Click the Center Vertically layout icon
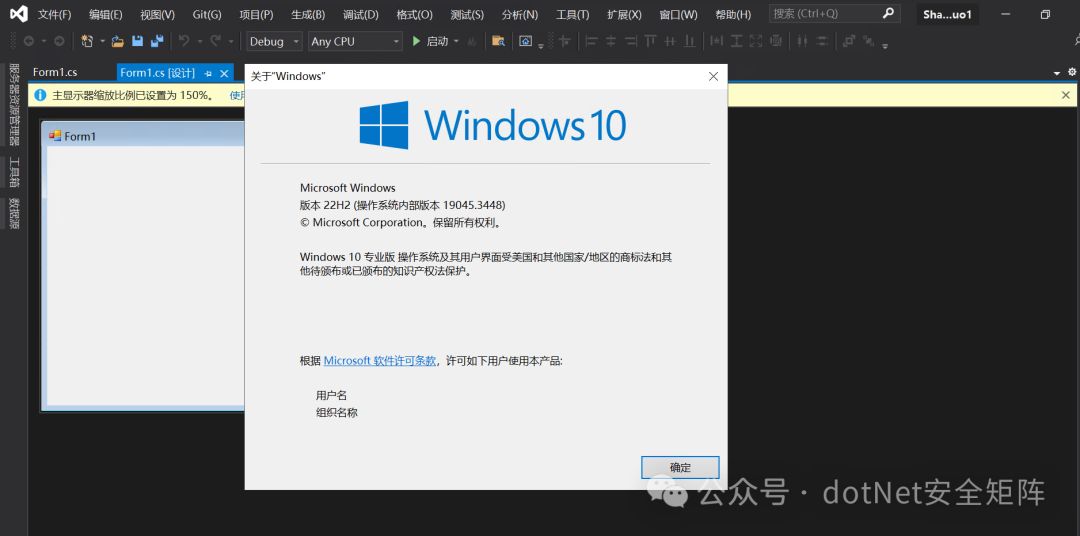This screenshot has height=536, width=1080. pyautogui.click(x=822, y=41)
